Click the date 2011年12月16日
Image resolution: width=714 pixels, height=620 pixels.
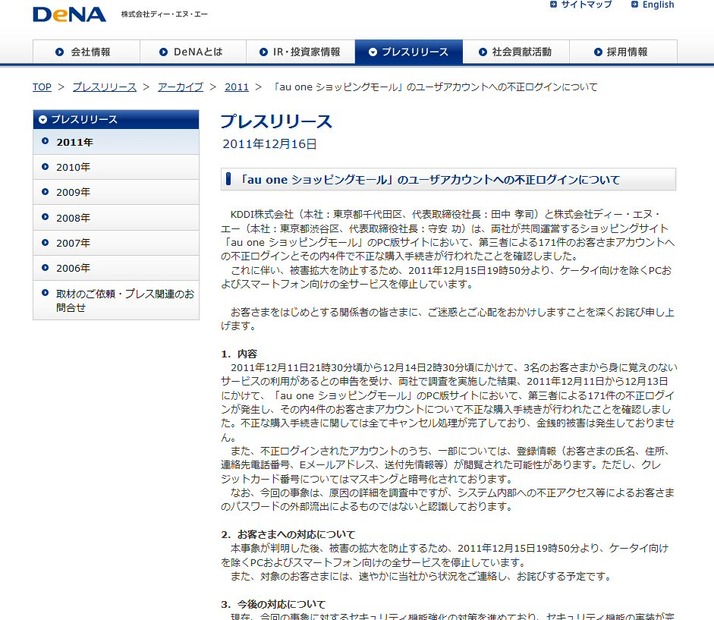coord(270,144)
